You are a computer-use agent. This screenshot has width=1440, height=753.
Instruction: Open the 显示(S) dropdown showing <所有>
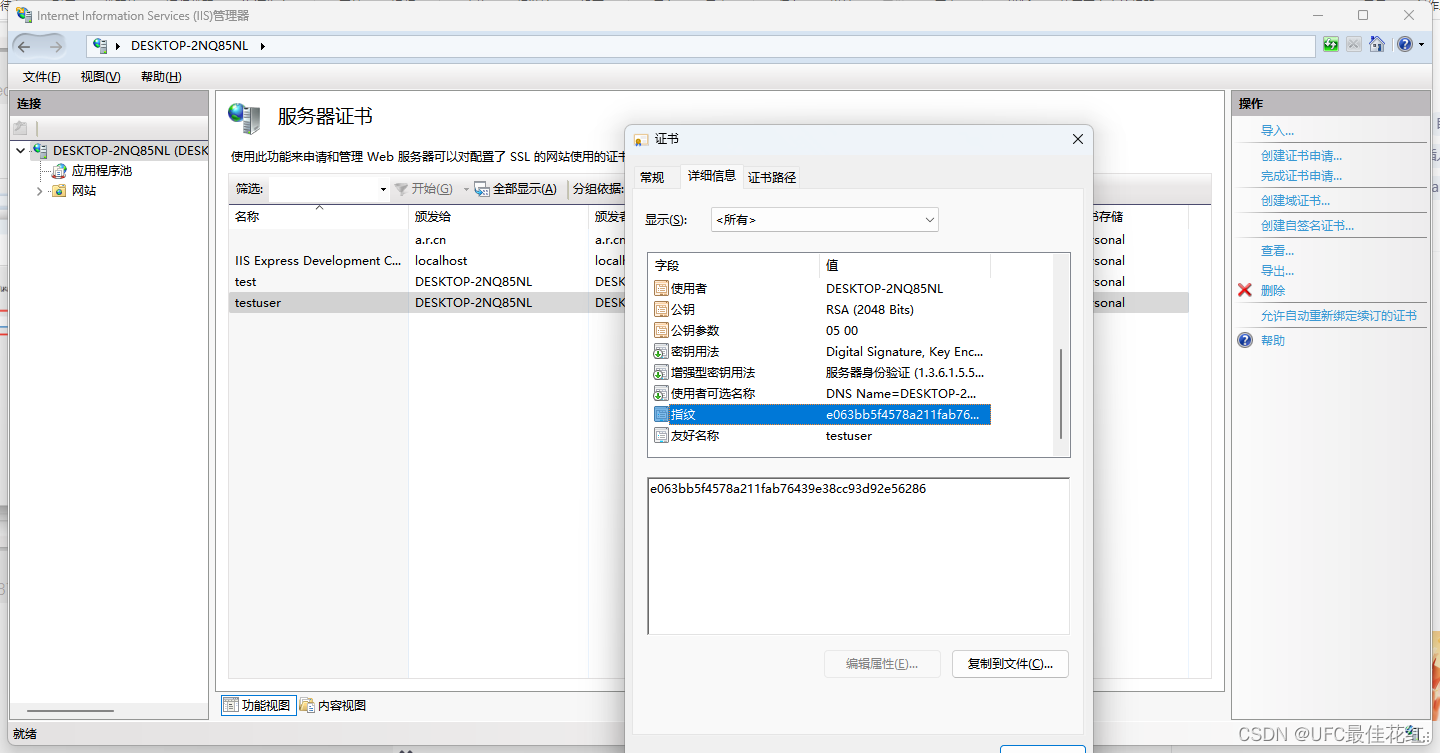pos(930,218)
